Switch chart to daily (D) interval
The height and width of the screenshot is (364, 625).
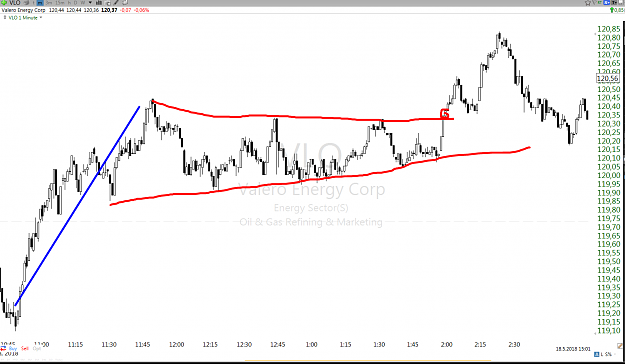tap(75, 3)
